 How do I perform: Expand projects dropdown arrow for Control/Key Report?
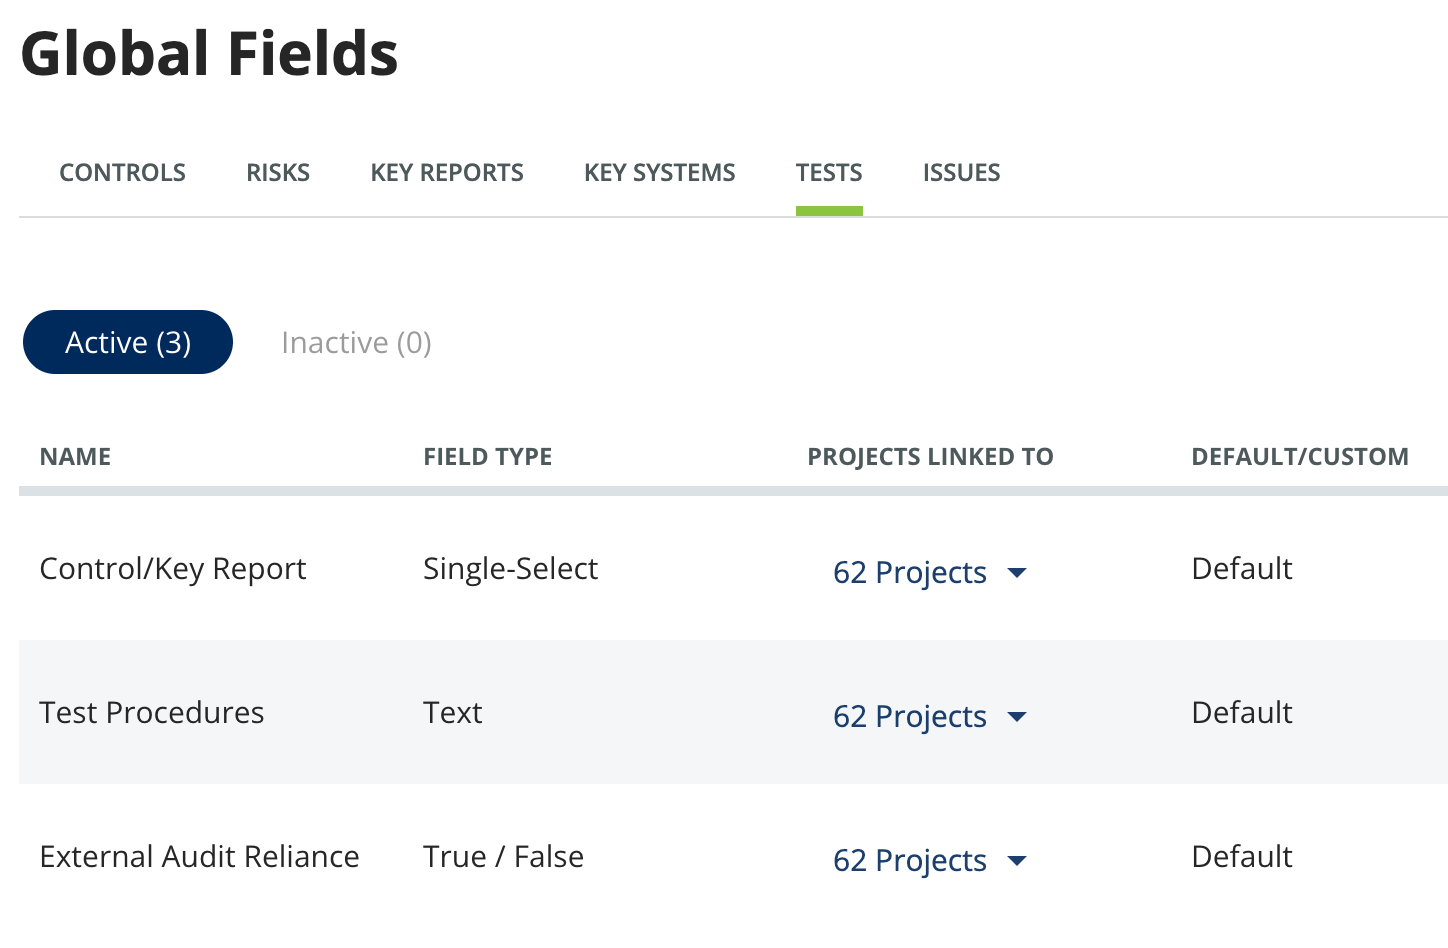[x=1017, y=573]
